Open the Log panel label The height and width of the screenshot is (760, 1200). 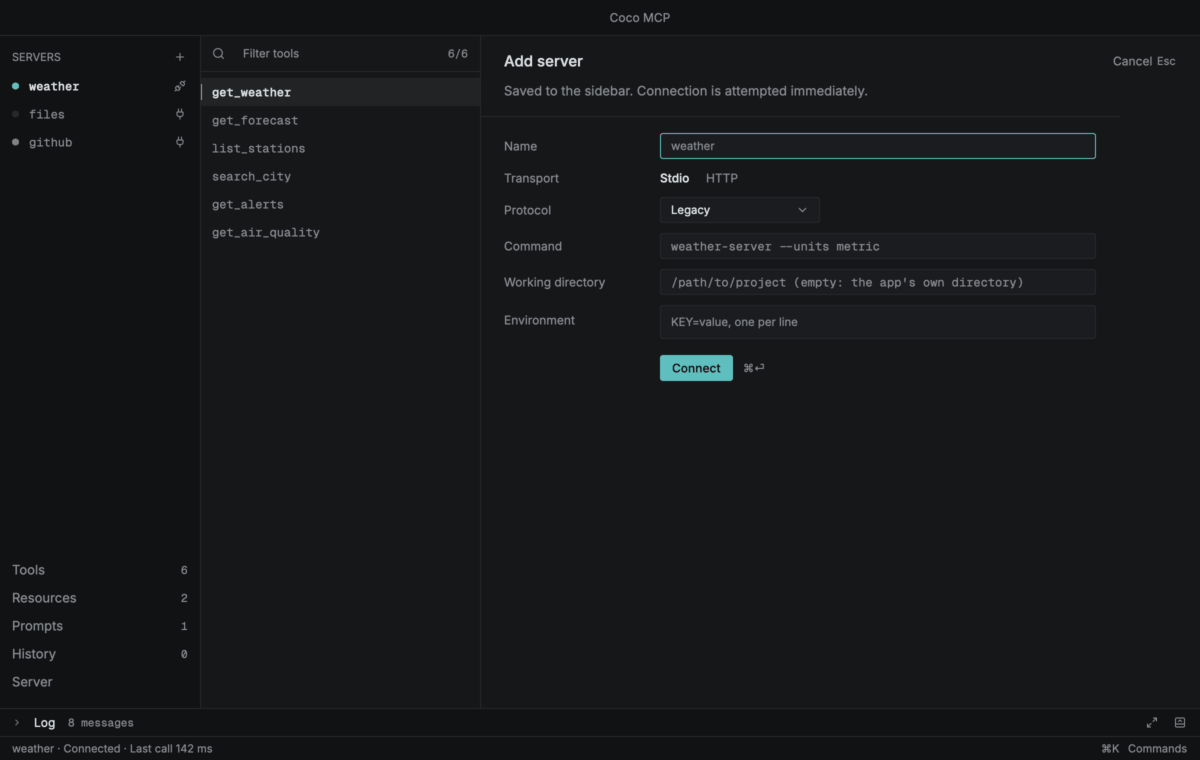[44, 722]
